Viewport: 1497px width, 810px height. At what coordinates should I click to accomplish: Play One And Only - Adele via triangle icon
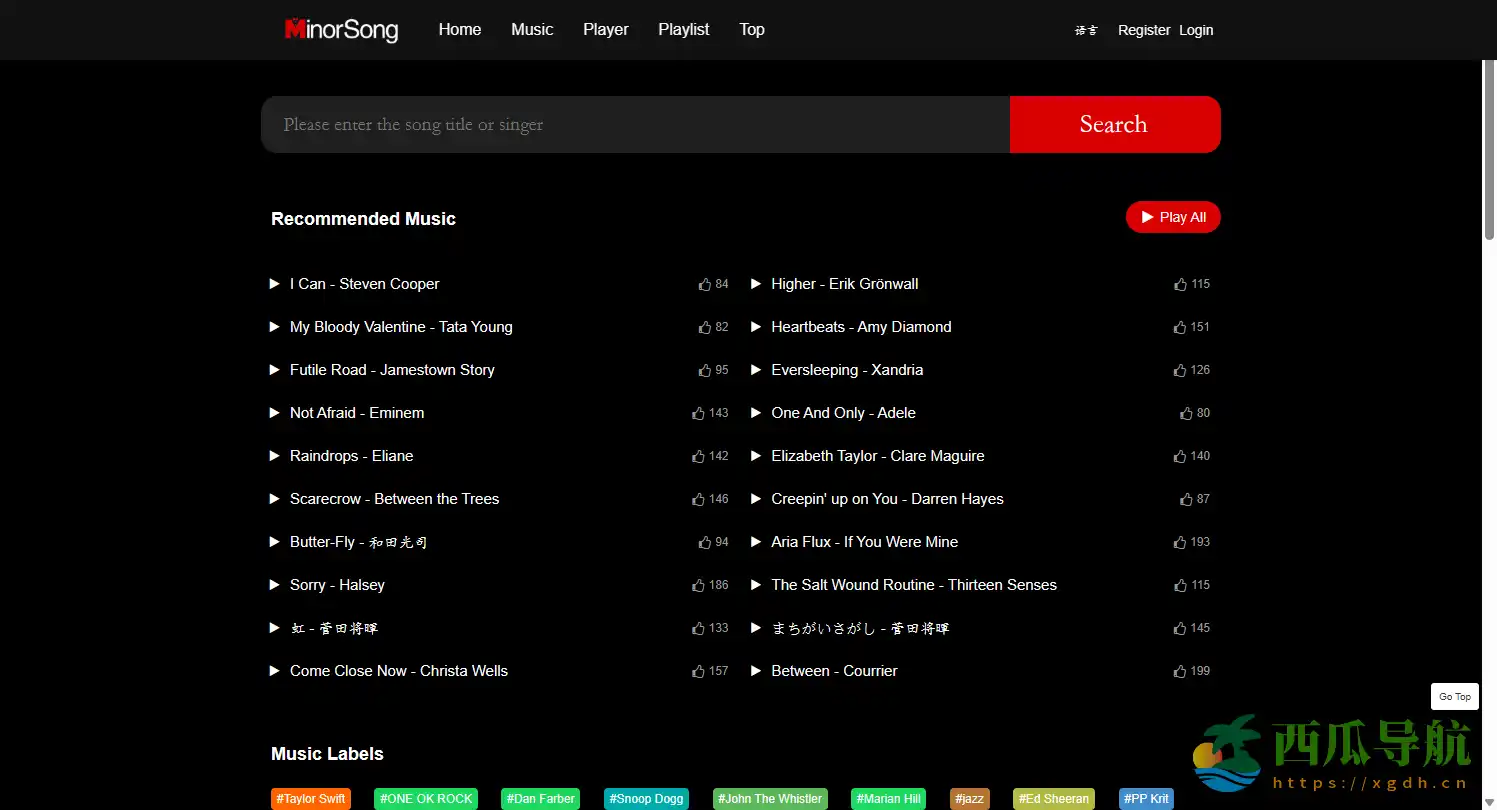tap(756, 413)
